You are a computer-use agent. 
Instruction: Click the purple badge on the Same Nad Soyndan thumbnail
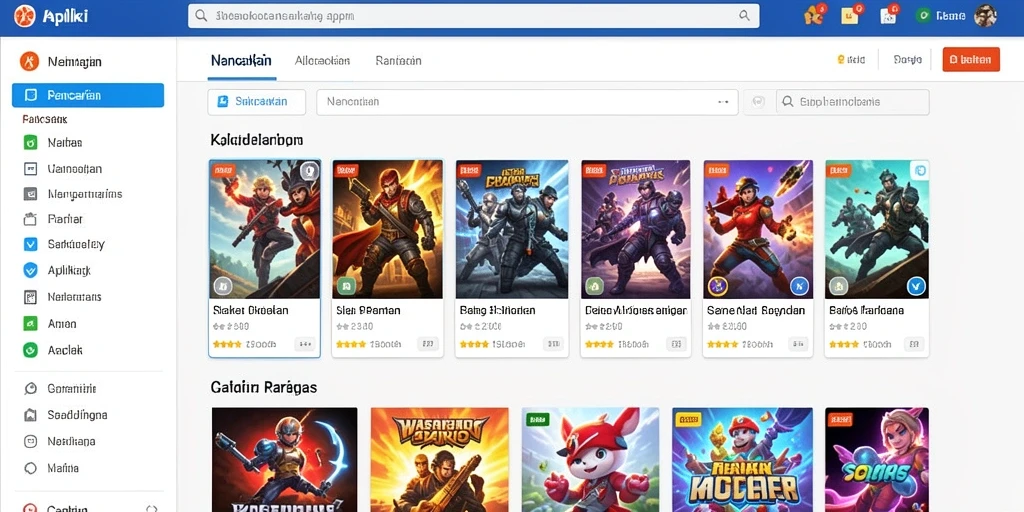pos(718,285)
